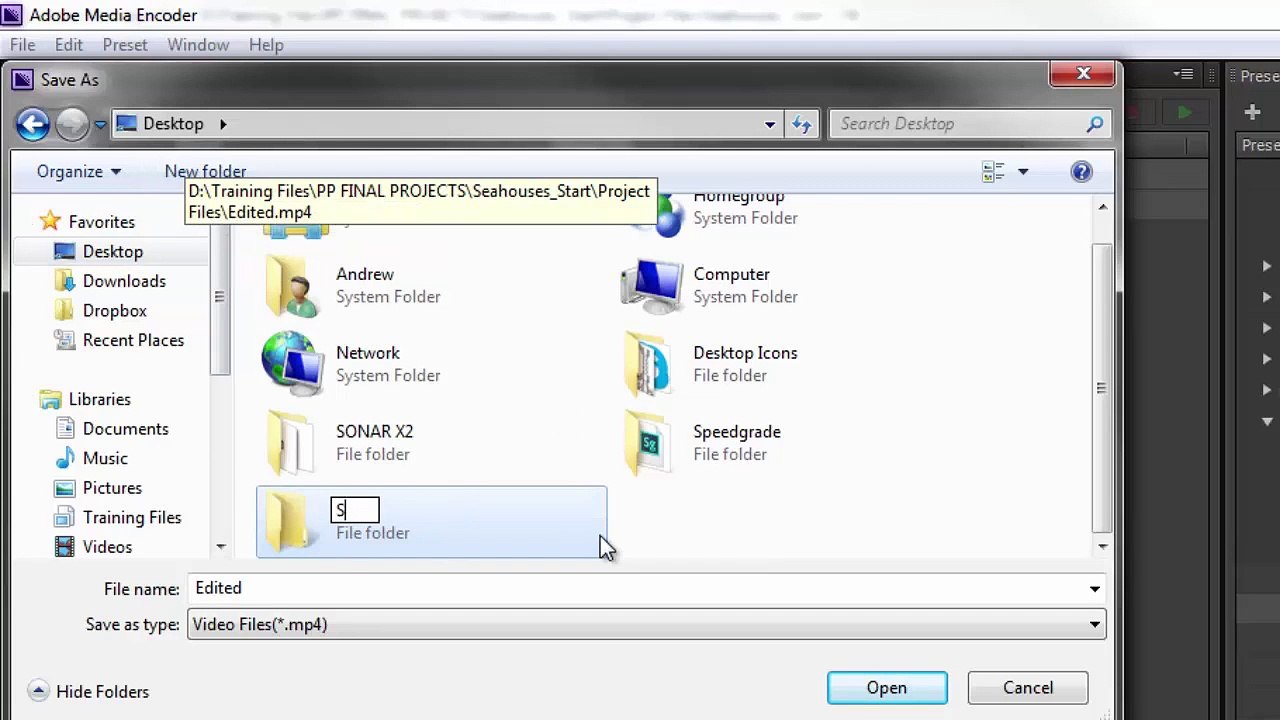Click the search magnifier icon
The width and height of the screenshot is (1280, 720).
pos(1095,124)
